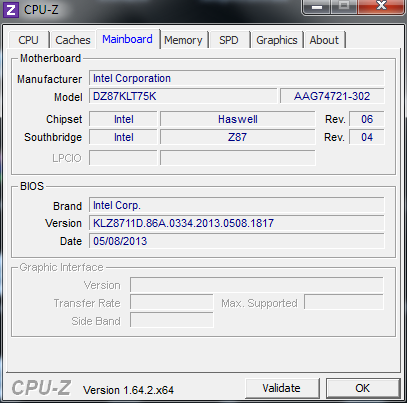Click the grey CPU-Z logo at bottom

pos(41,388)
